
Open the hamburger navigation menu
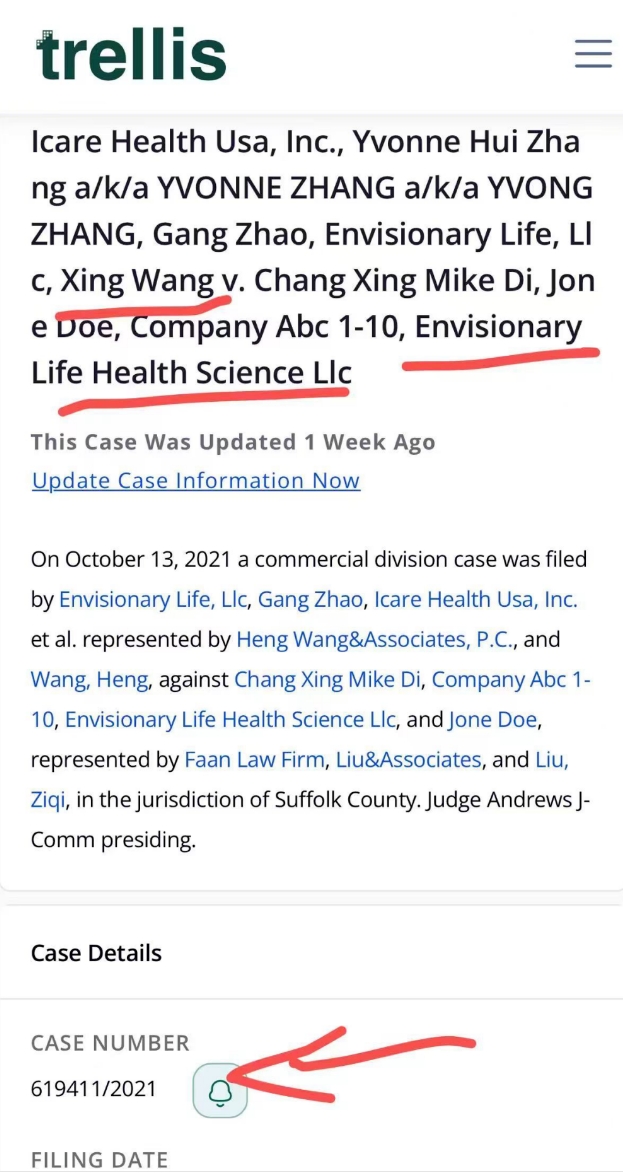(592, 54)
